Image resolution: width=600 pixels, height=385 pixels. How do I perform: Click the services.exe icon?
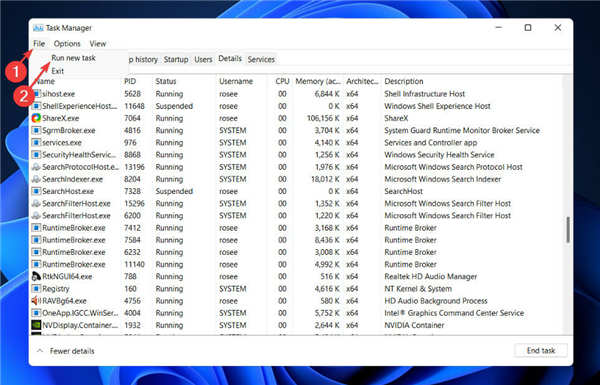[36, 143]
